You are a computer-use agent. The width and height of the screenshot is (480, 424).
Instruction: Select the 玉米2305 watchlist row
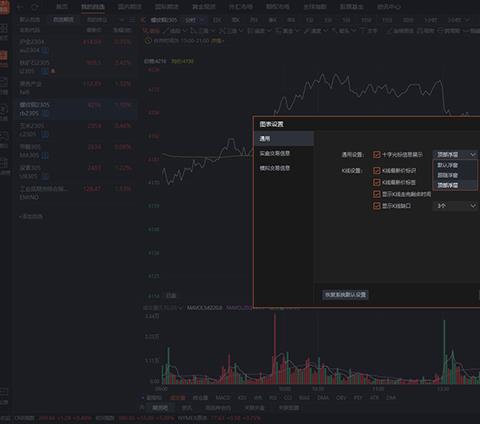click(77, 130)
